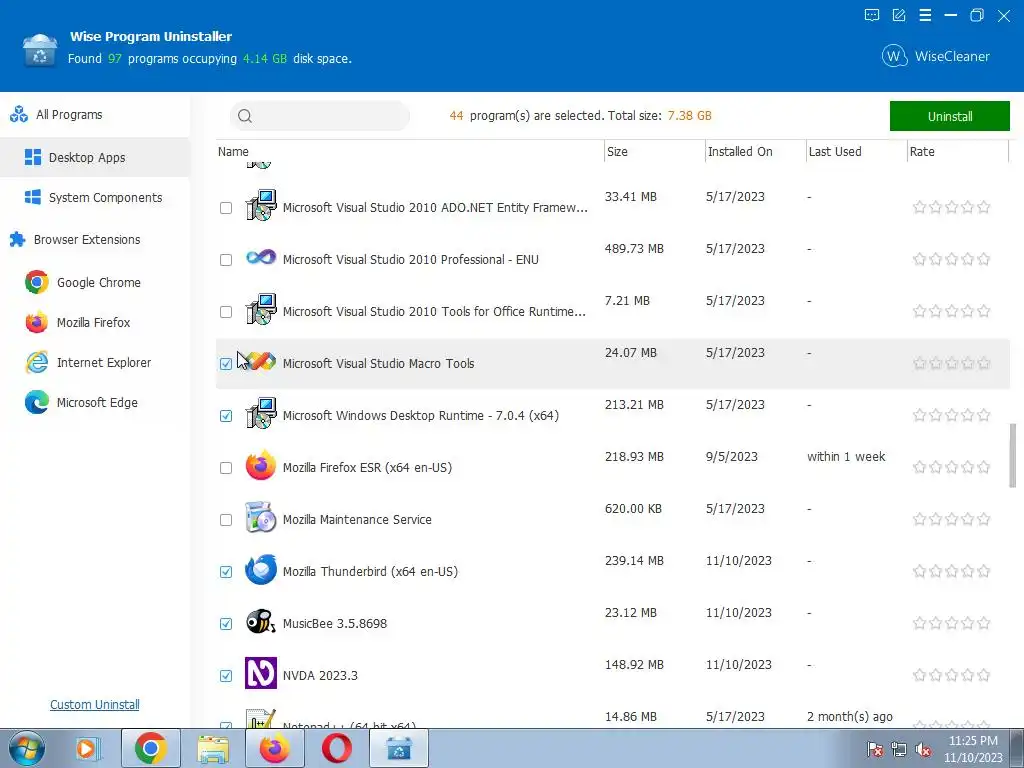Open Windows Start button
Image resolution: width=1024 pixels, height=768 pixels.
tap(27, 748)
